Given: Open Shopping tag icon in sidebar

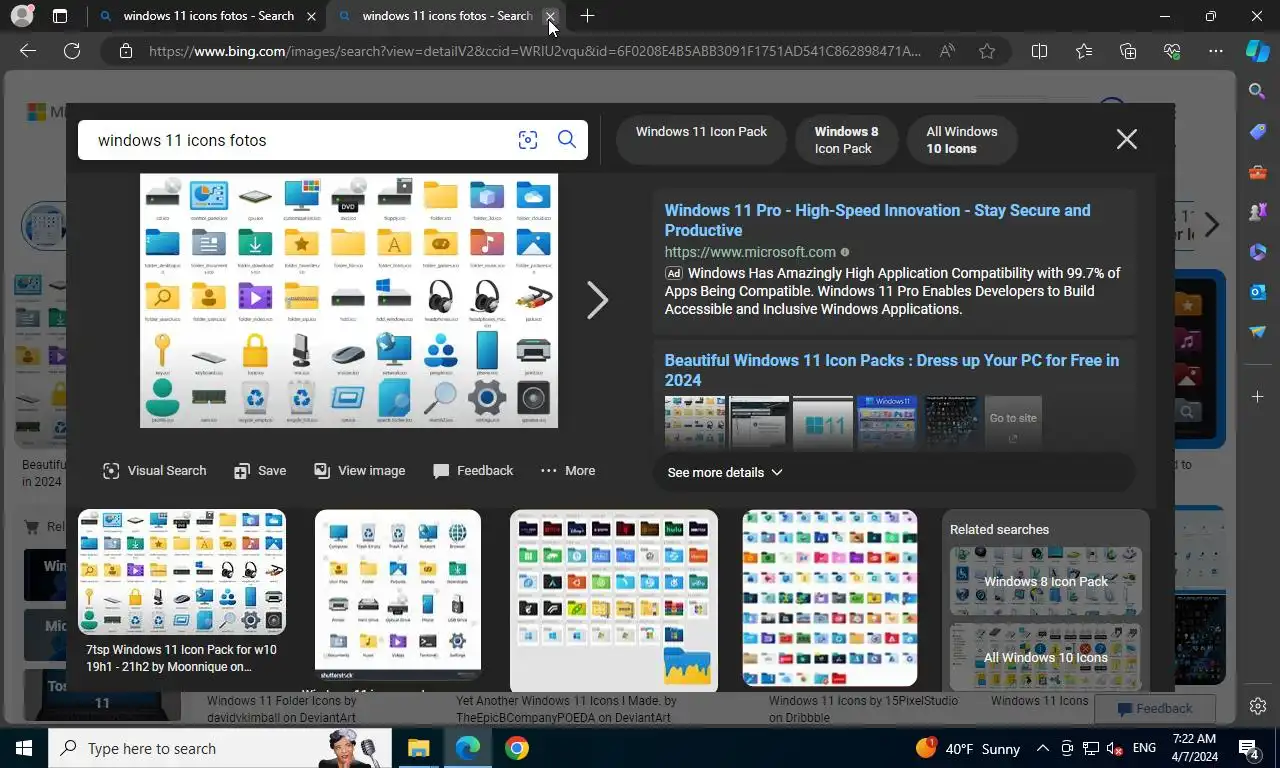Looking at the screenshot, I should pos(1258,132).
